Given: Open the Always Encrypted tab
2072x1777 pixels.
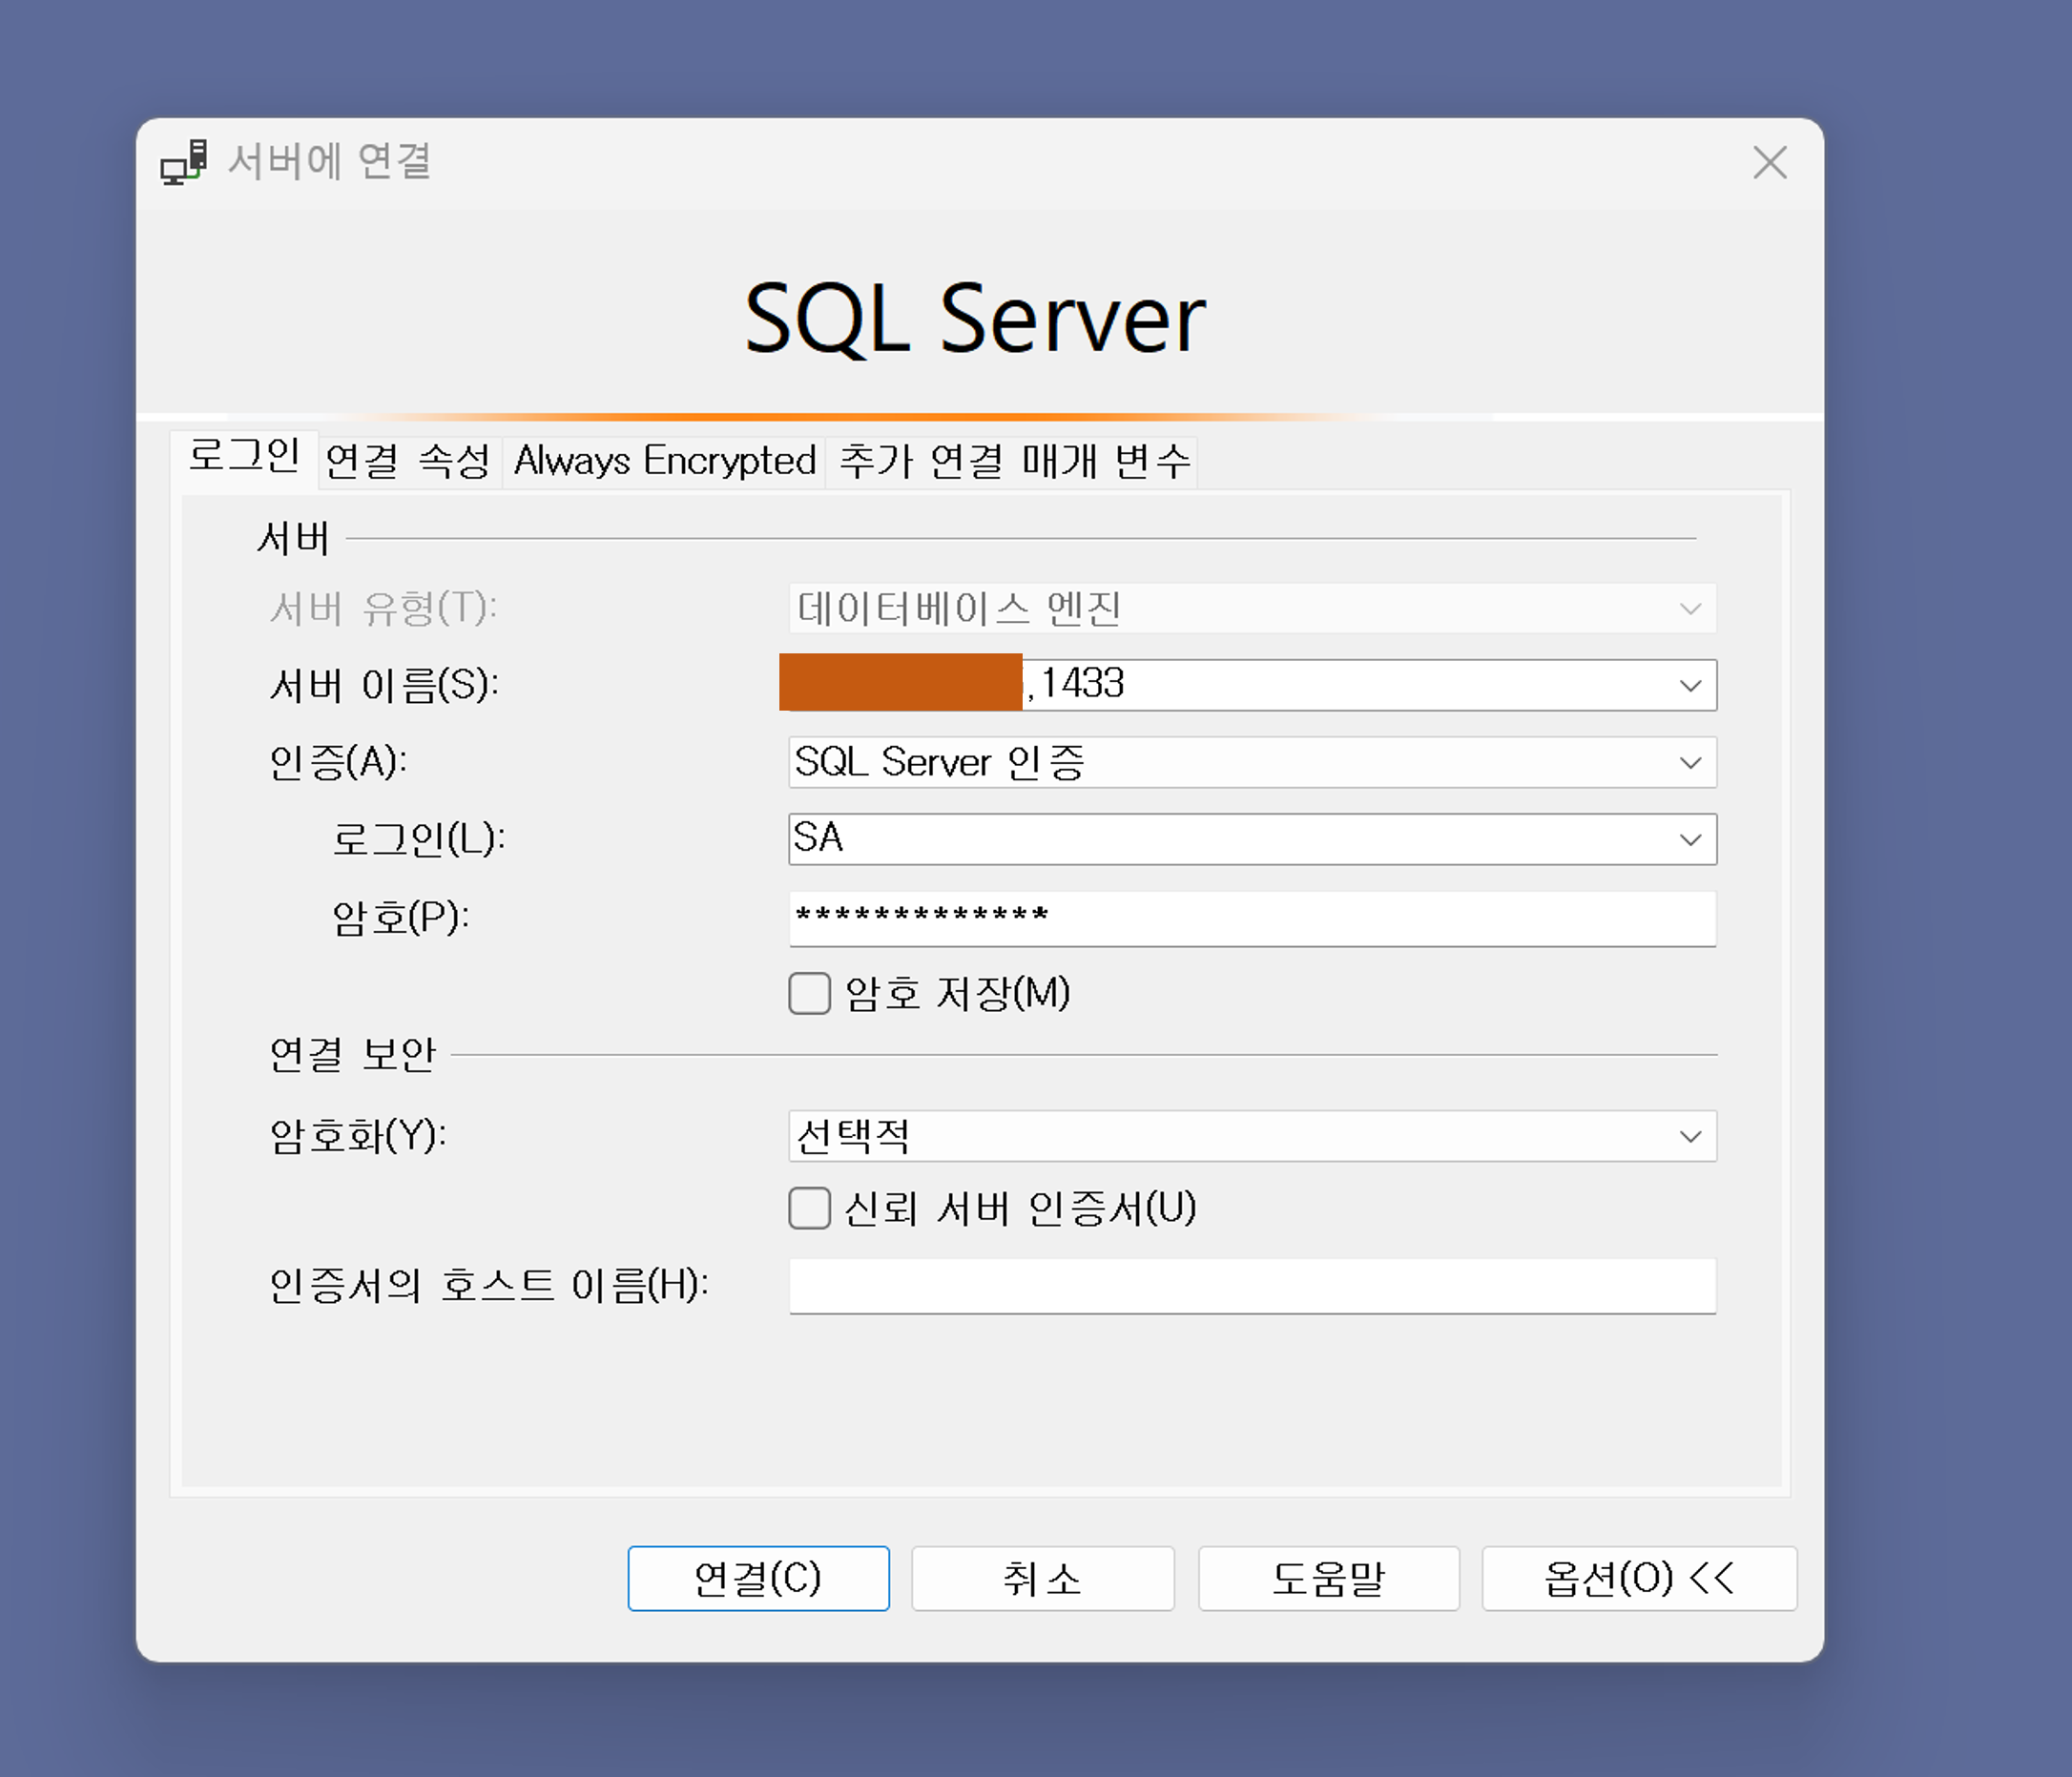Looking at the screenshot, I should pyautogui.click(x=664, y=461).
